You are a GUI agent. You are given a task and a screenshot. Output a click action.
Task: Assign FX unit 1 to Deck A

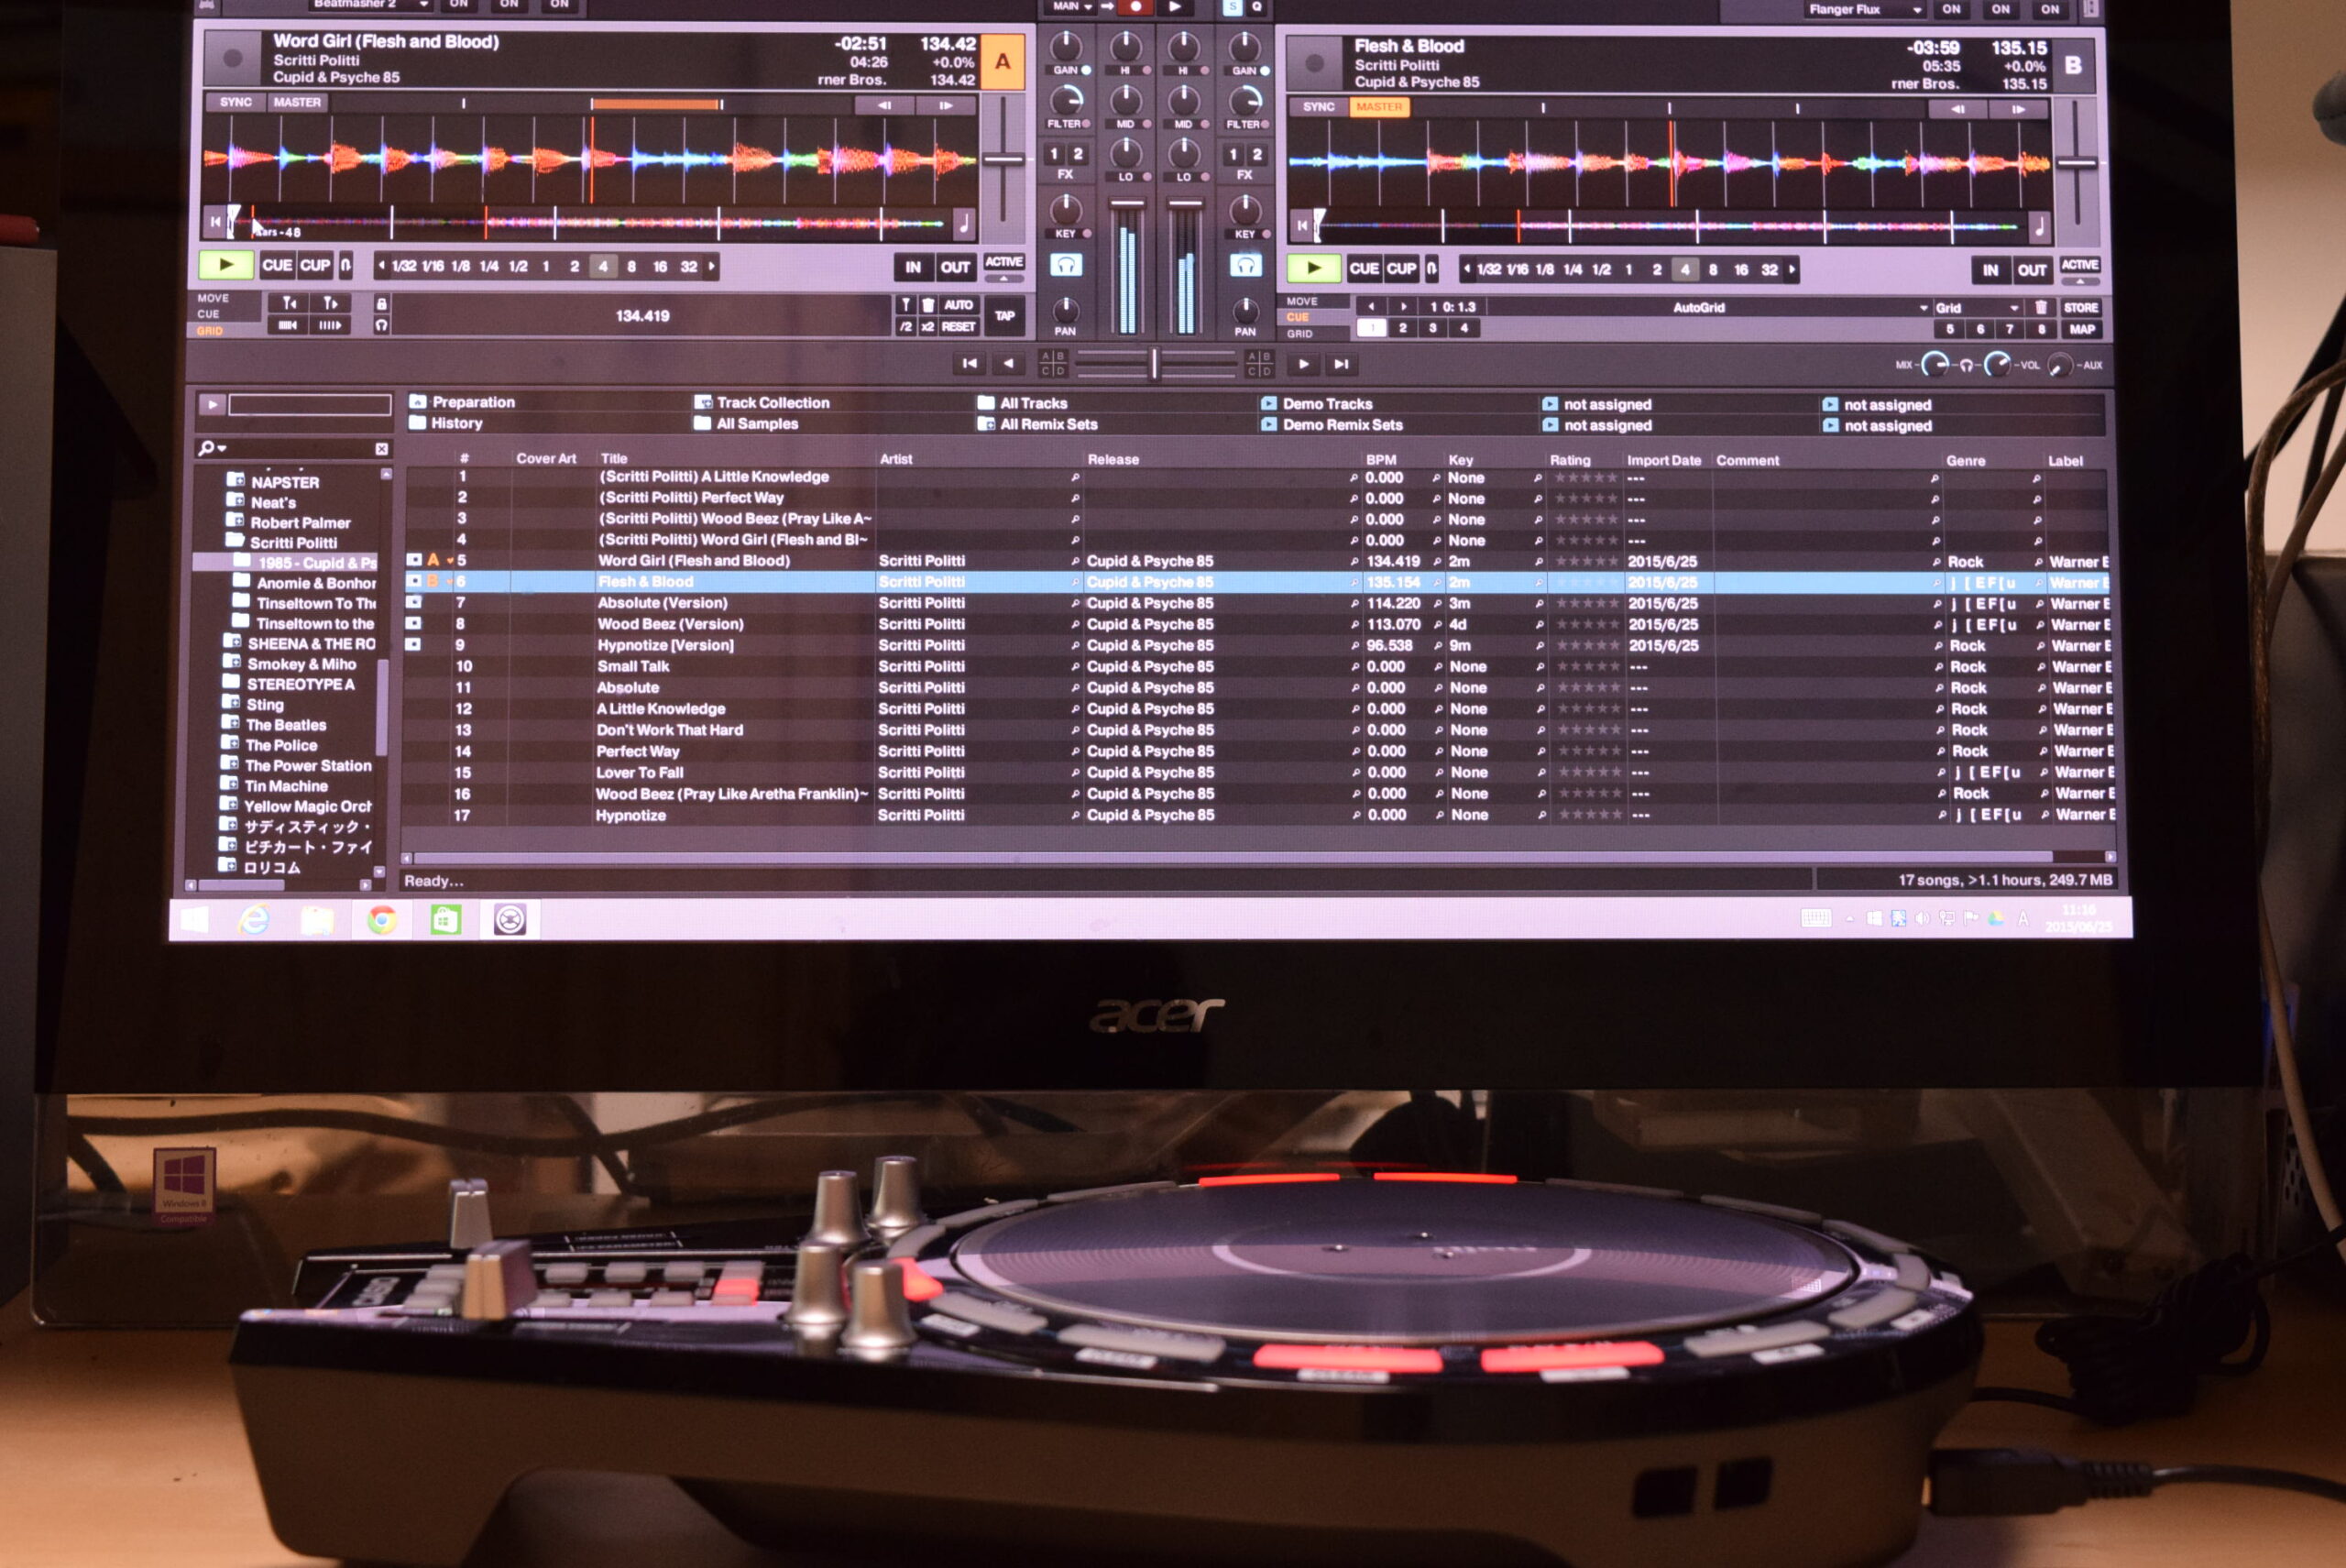point(1054,154)
